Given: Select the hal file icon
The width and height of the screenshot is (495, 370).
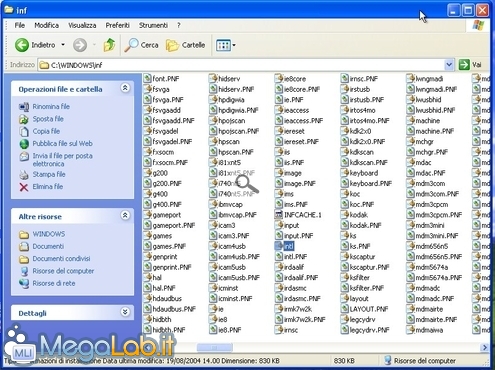Looking at the screenshot, I should 148,278.
